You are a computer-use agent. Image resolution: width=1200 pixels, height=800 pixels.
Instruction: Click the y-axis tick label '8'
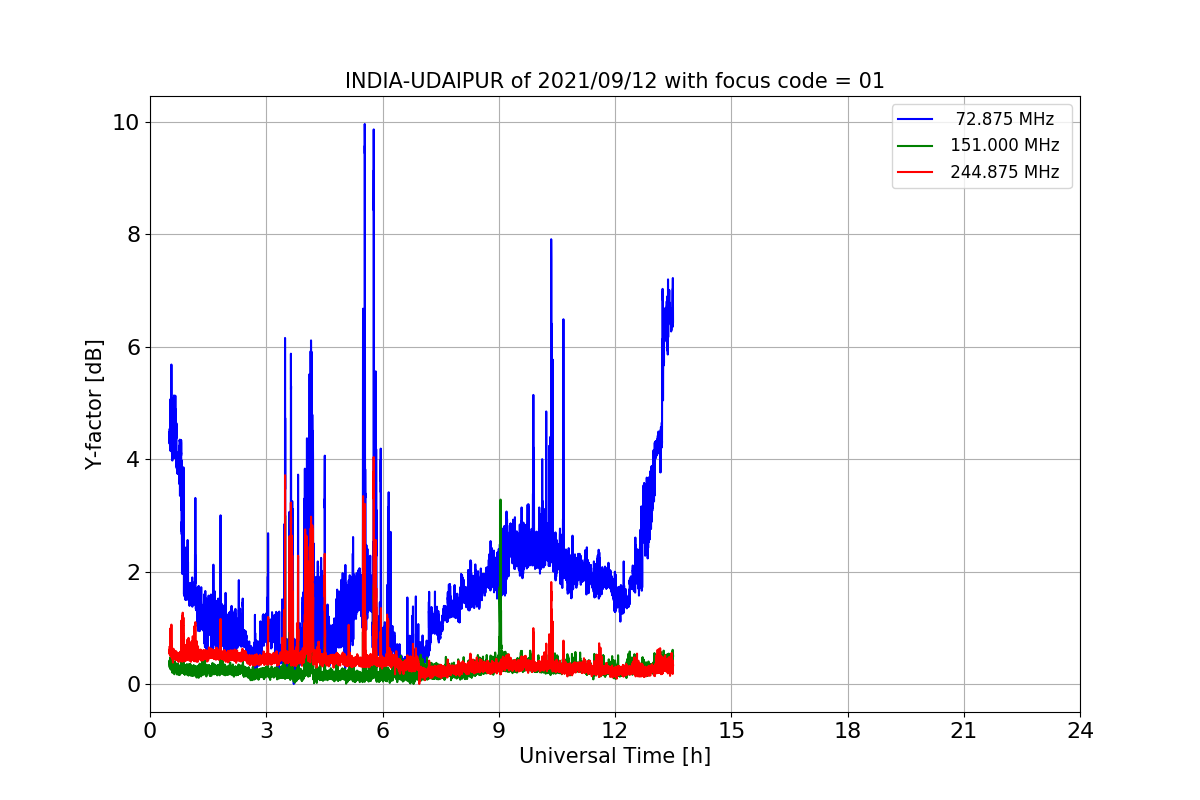[x=134, y=235]
